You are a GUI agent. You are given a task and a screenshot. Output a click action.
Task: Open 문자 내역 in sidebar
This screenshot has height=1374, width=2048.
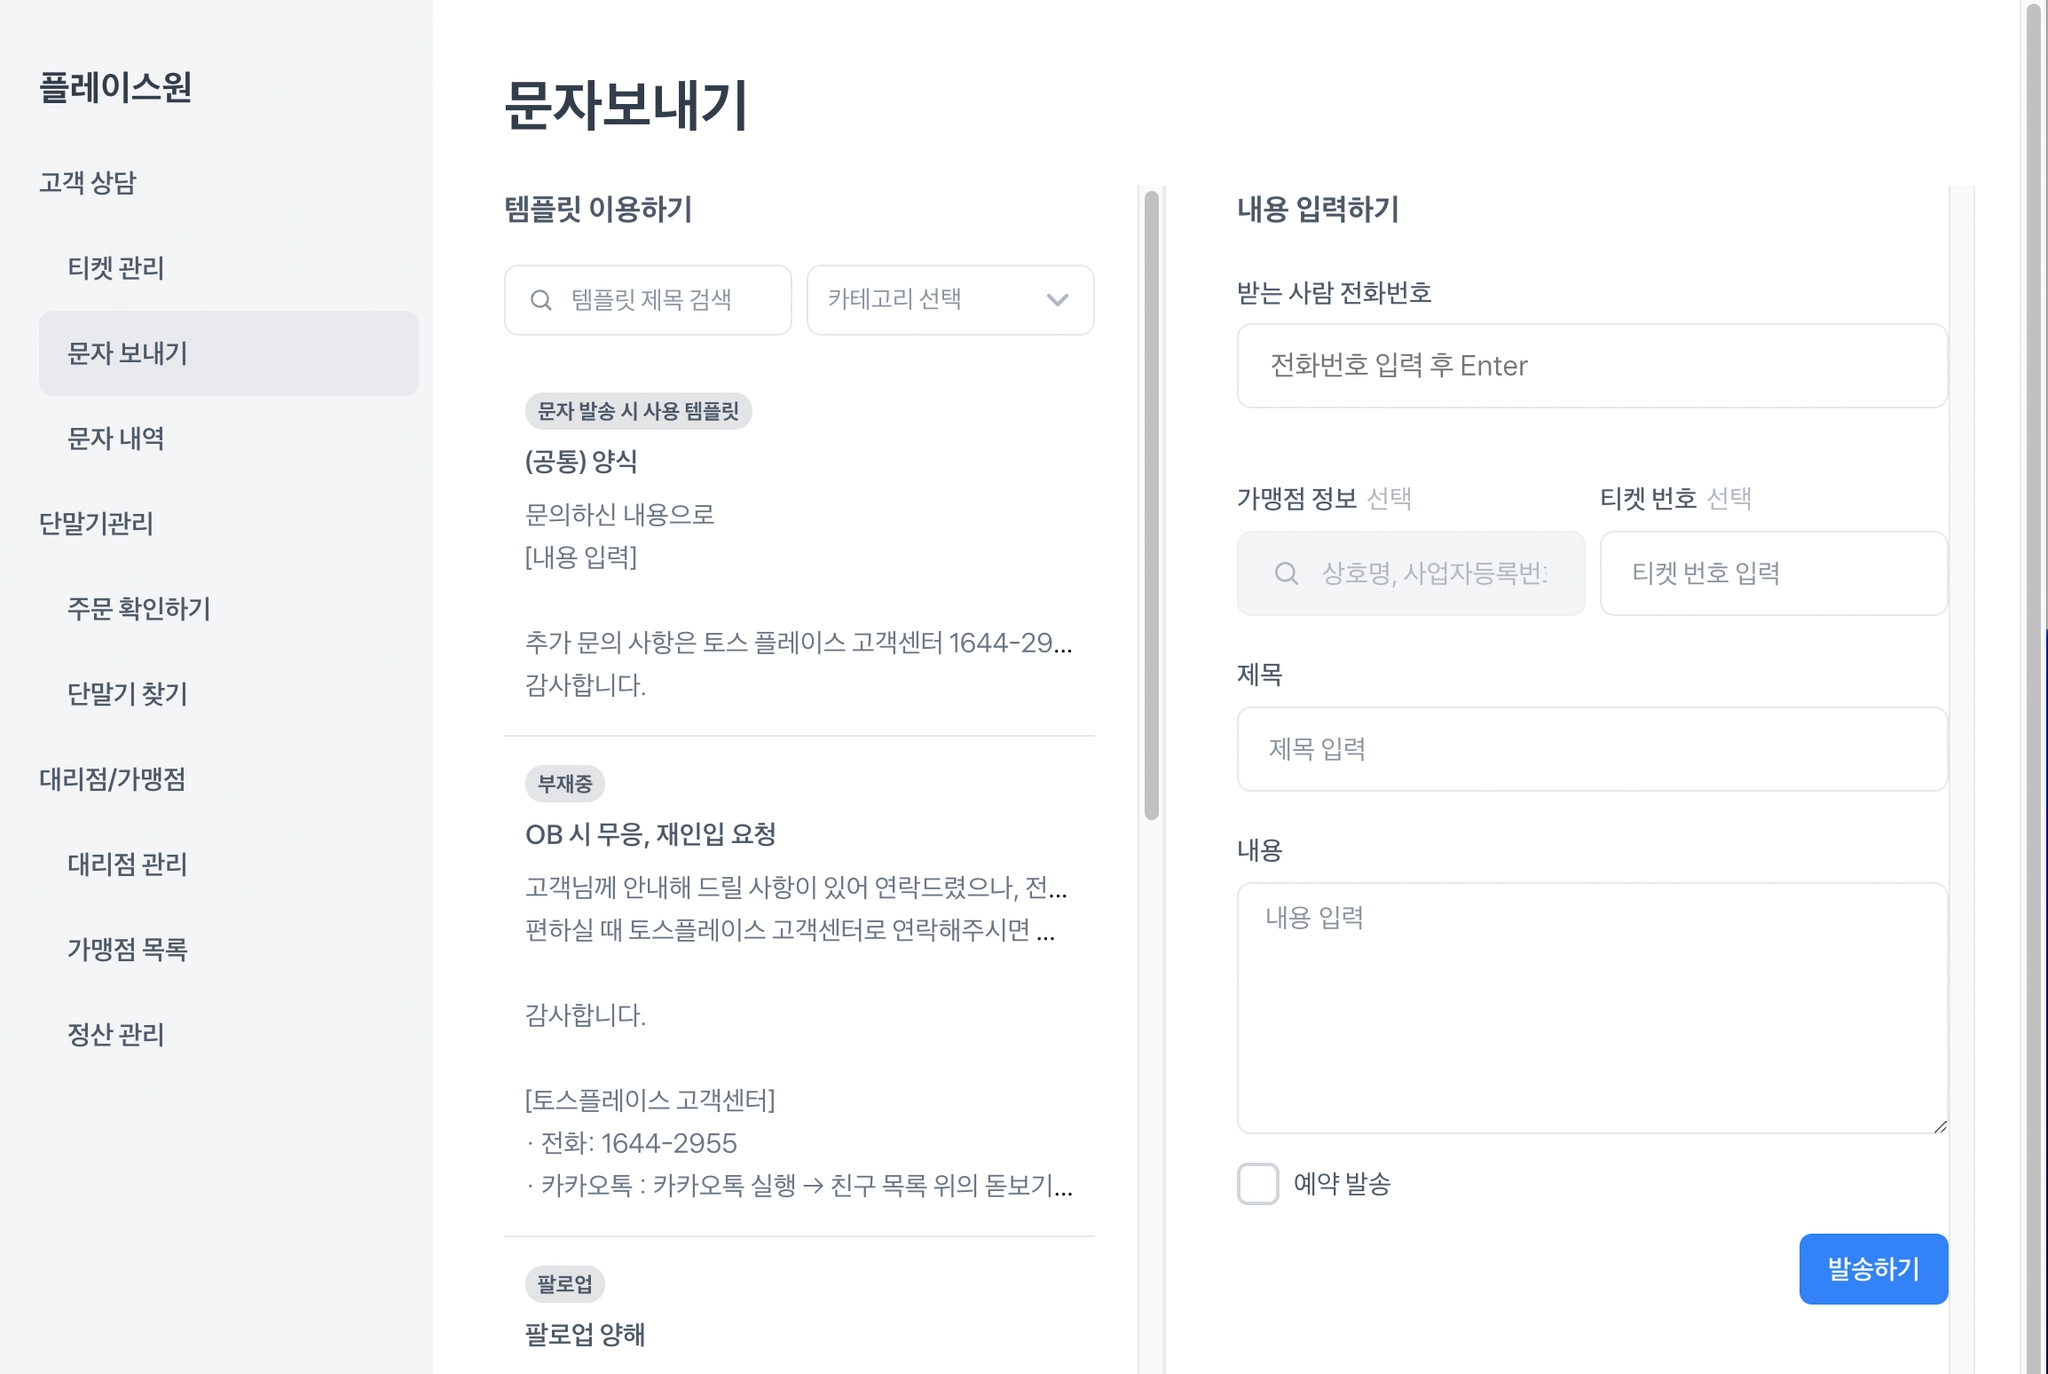coord(116,438)
